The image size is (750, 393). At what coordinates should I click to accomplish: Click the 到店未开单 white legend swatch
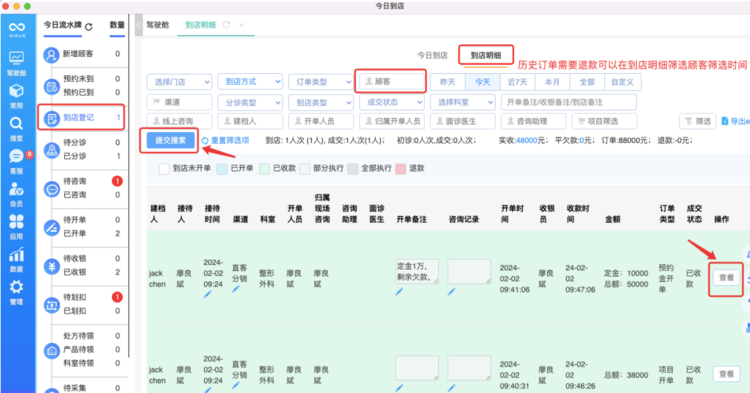pos(164,169)
